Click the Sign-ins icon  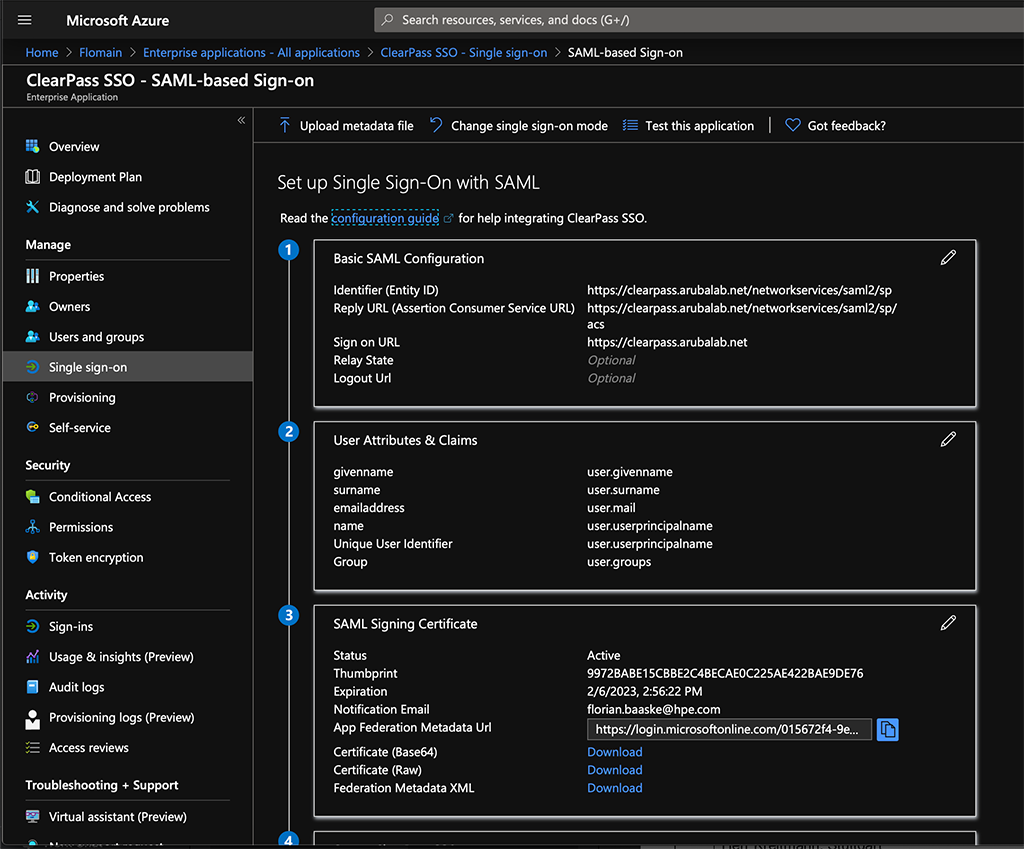[x=32, y=626]
